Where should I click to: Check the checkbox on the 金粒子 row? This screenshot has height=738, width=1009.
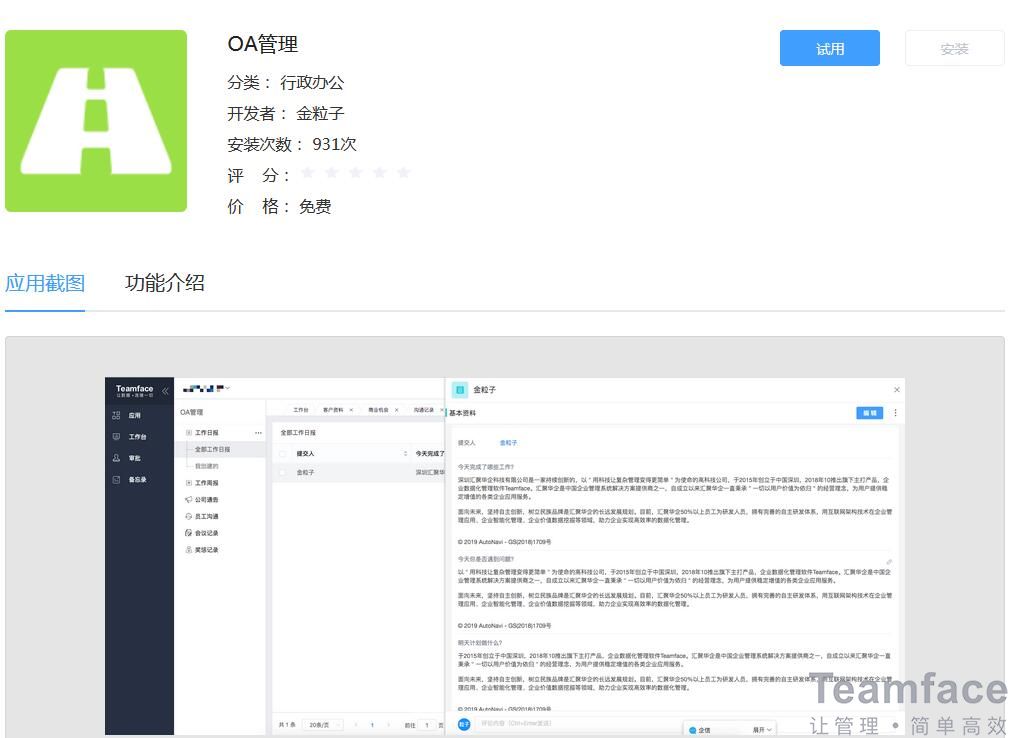click(x=282, y=473)
